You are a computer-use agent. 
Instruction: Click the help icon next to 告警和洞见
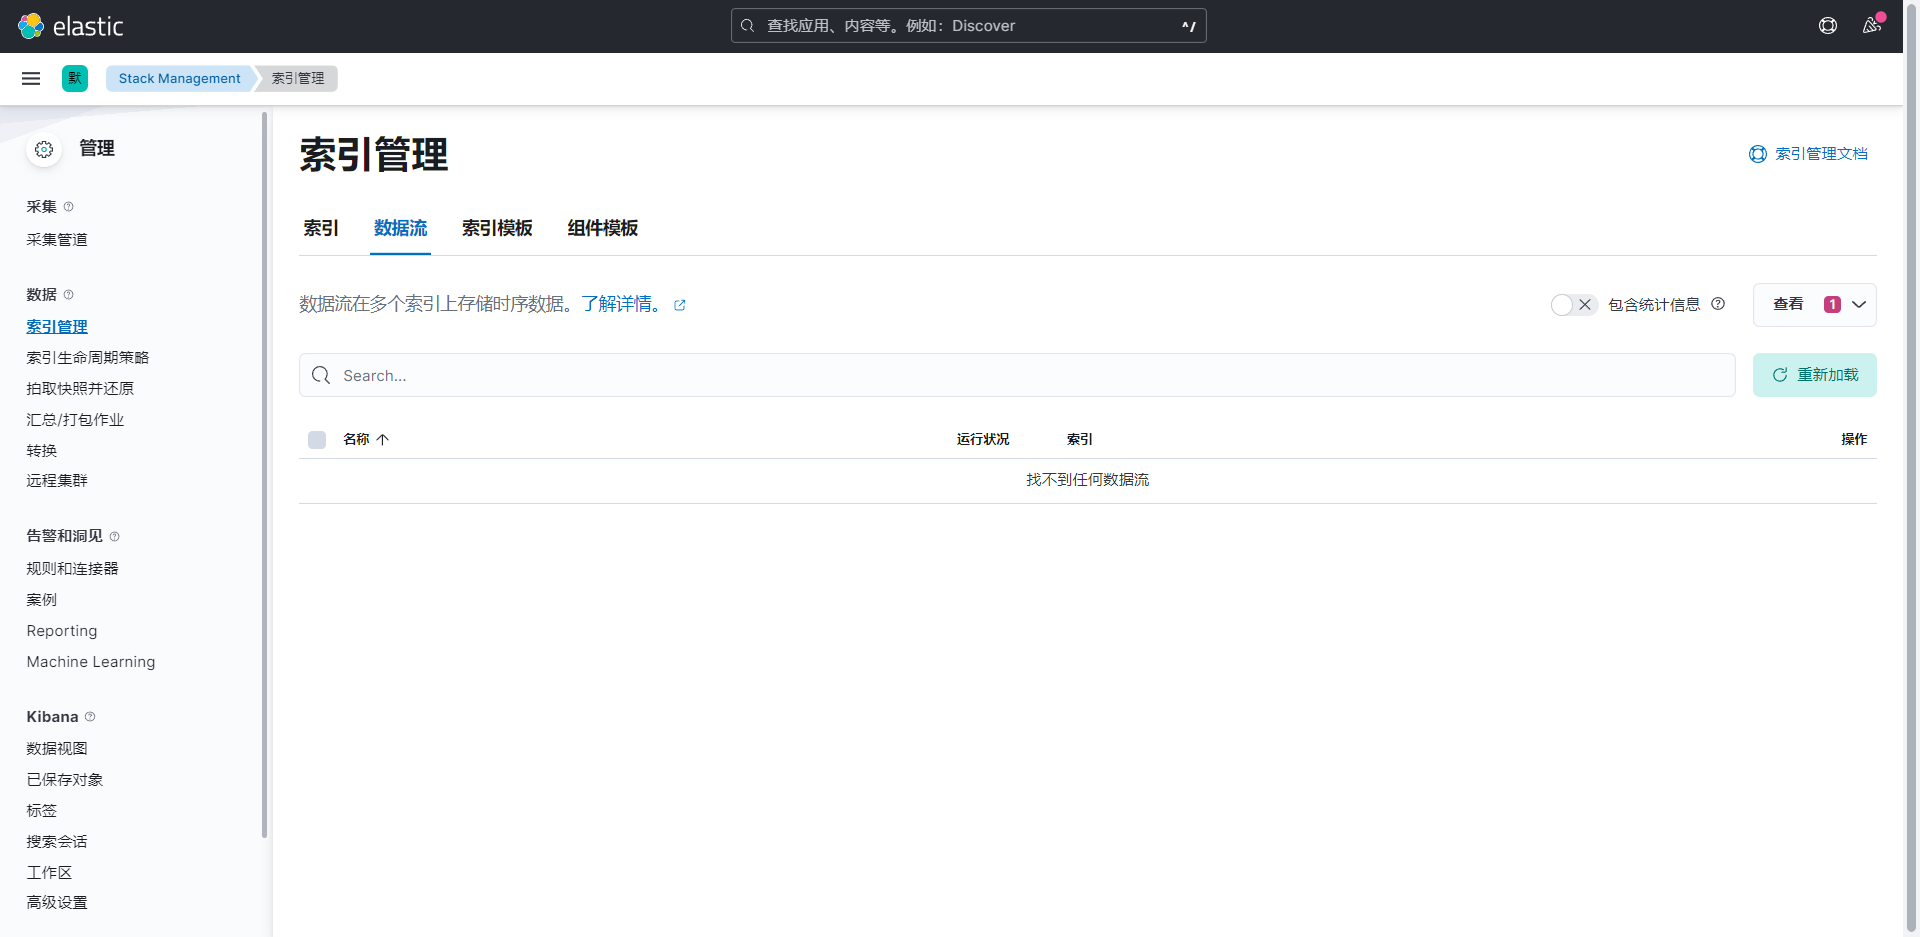(x=114, y=537)
